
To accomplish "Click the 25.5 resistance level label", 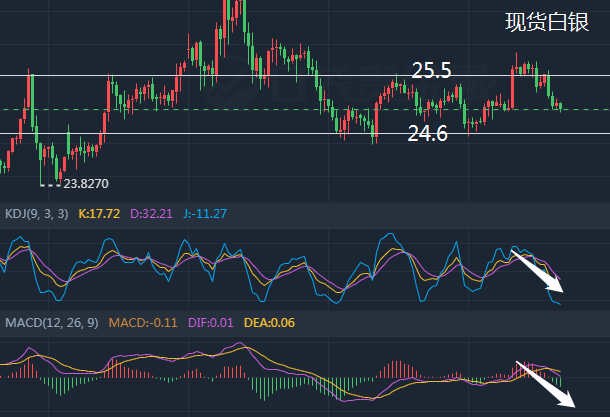I will pos(431,70).
